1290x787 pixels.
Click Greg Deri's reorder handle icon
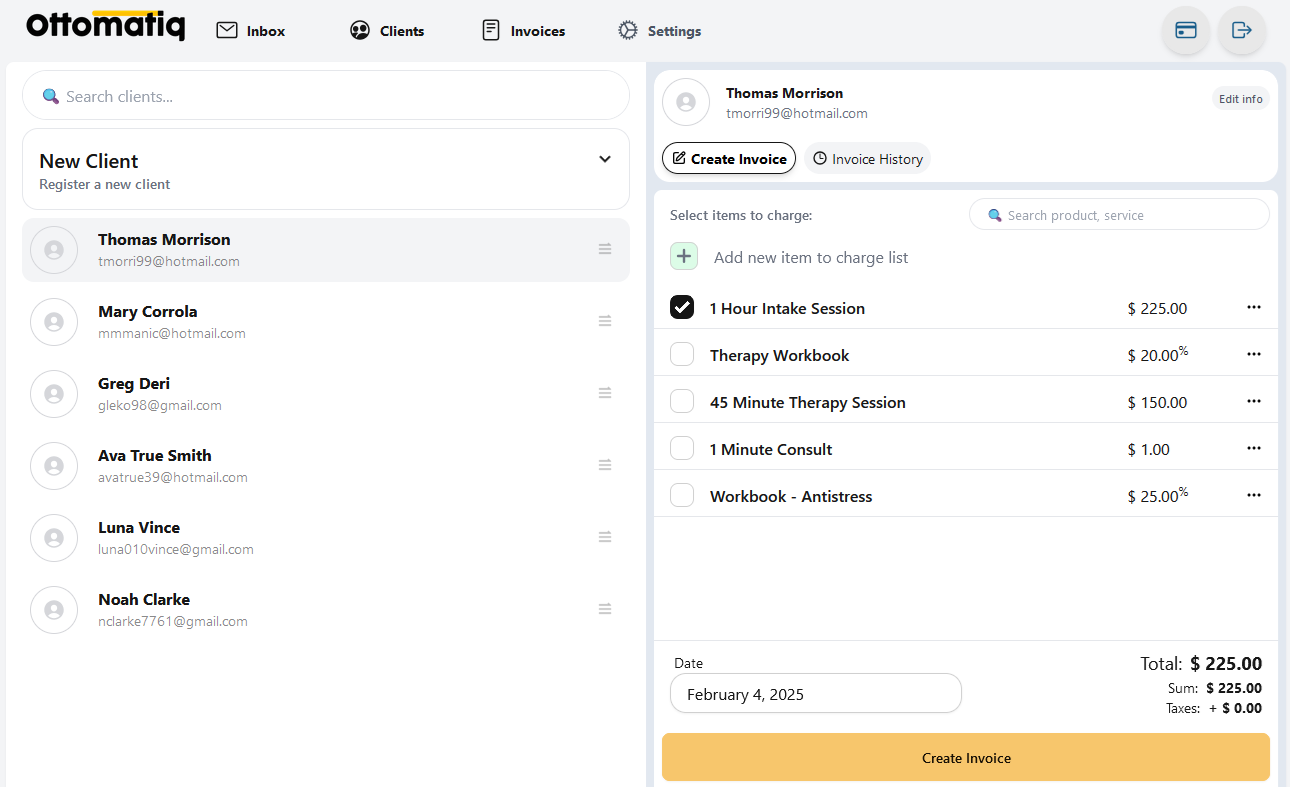coord(605,393)
